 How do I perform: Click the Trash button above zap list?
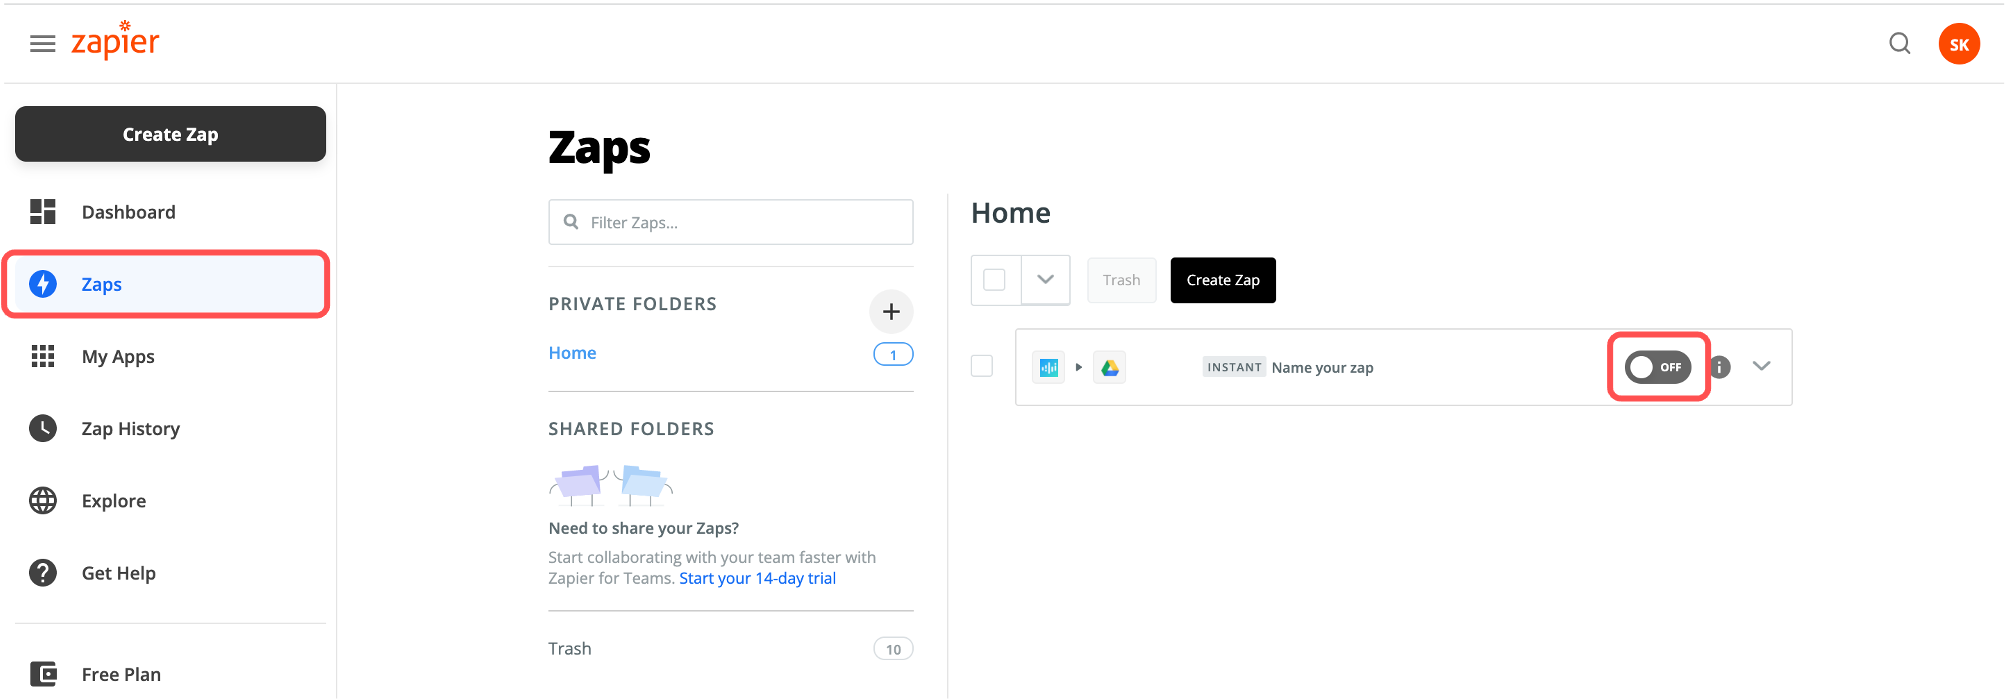tap(1122, 280)
